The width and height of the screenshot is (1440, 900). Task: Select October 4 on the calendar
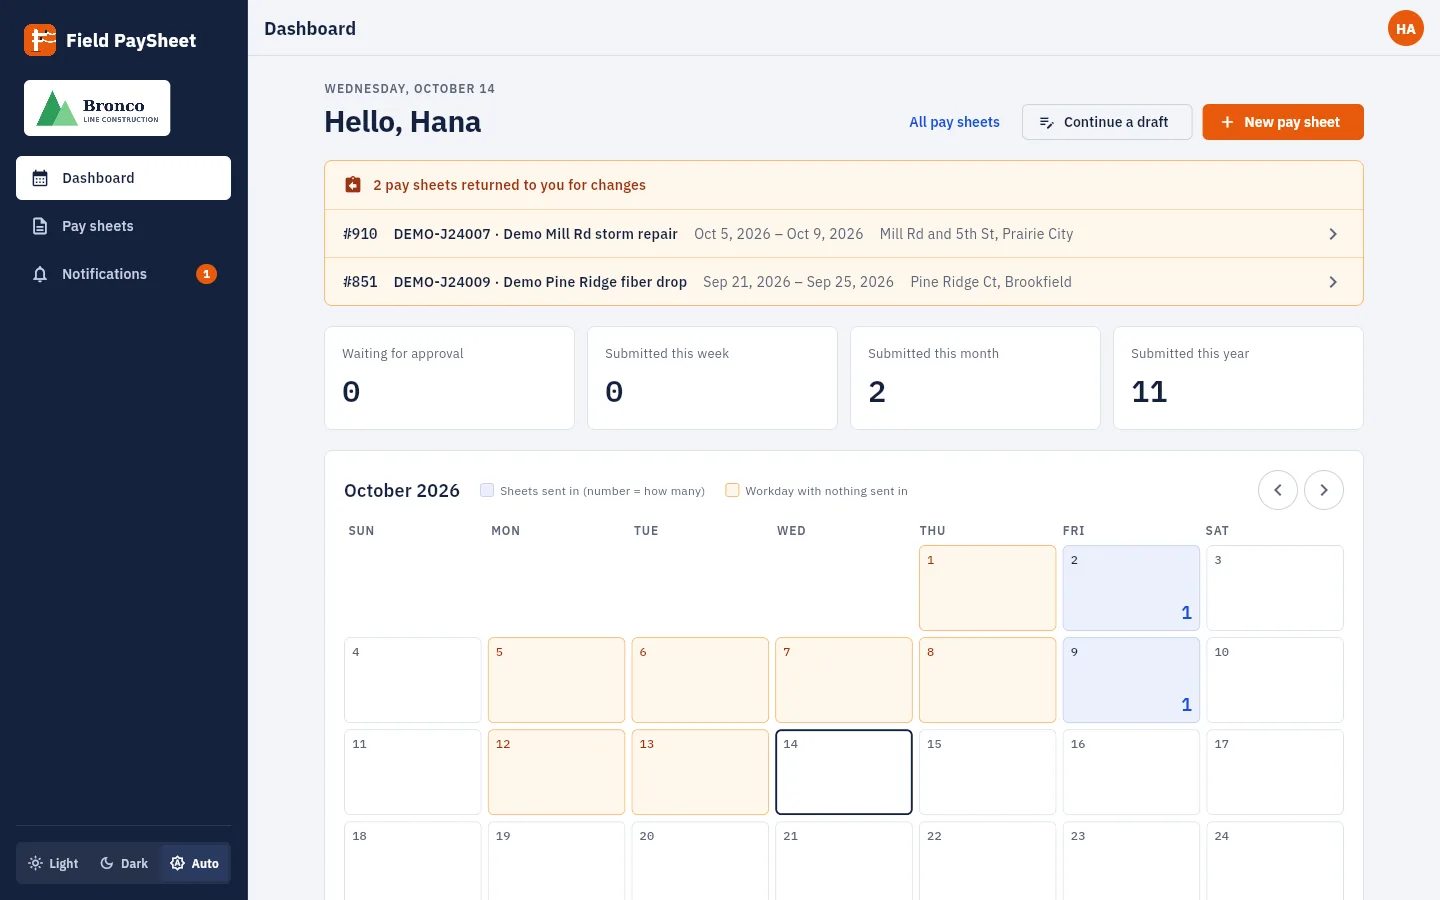(x=413, y=680)
